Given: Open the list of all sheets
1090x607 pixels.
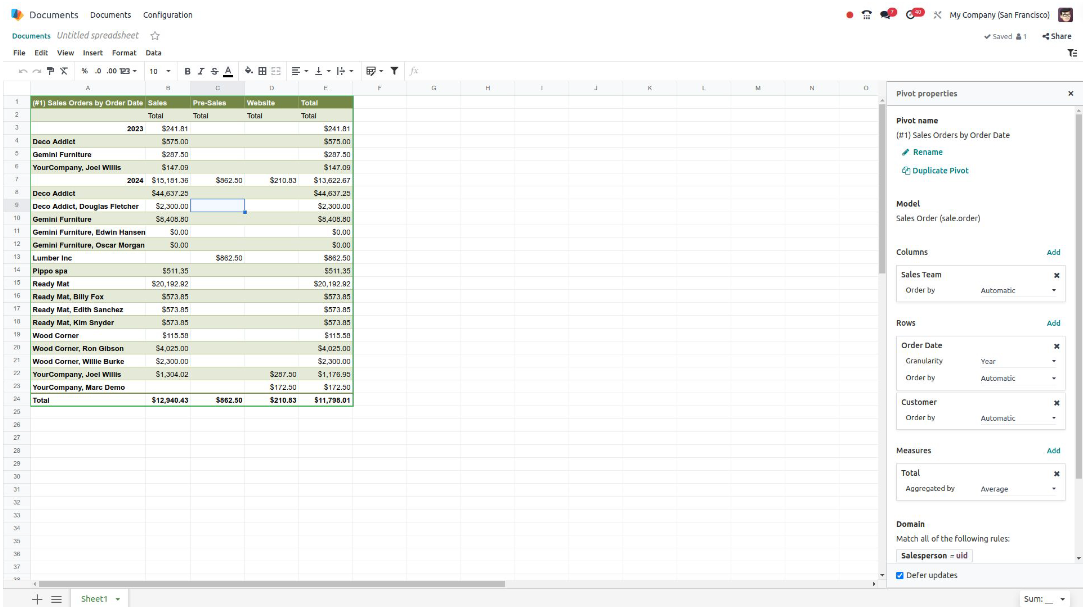Looking at the screenshot, I should tap(56, 599).
